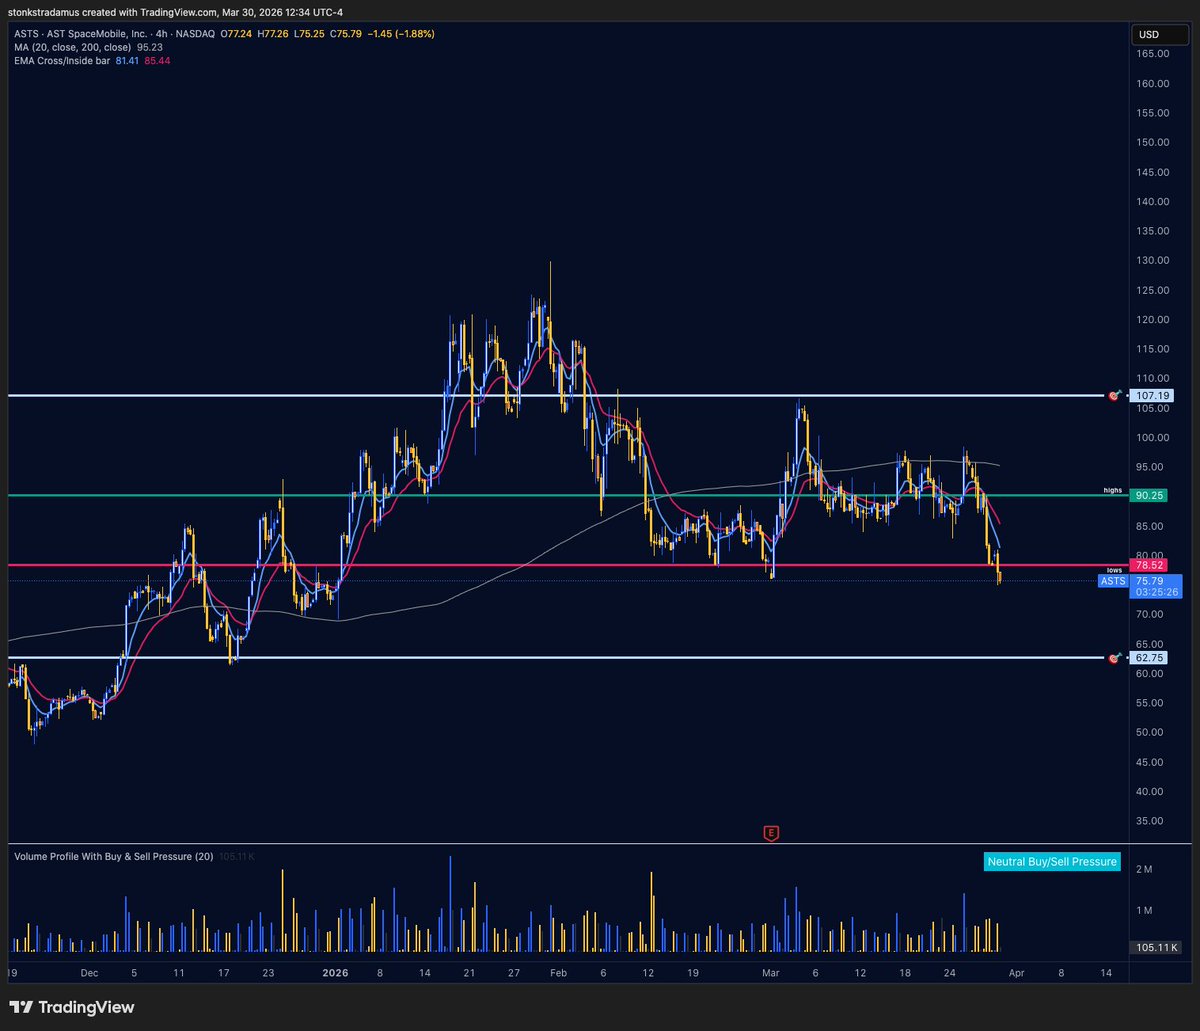This screenshot has height=1031, width=1200.
Task: Click the target icon beside 107.19
Action: [x=1114, y=396]
